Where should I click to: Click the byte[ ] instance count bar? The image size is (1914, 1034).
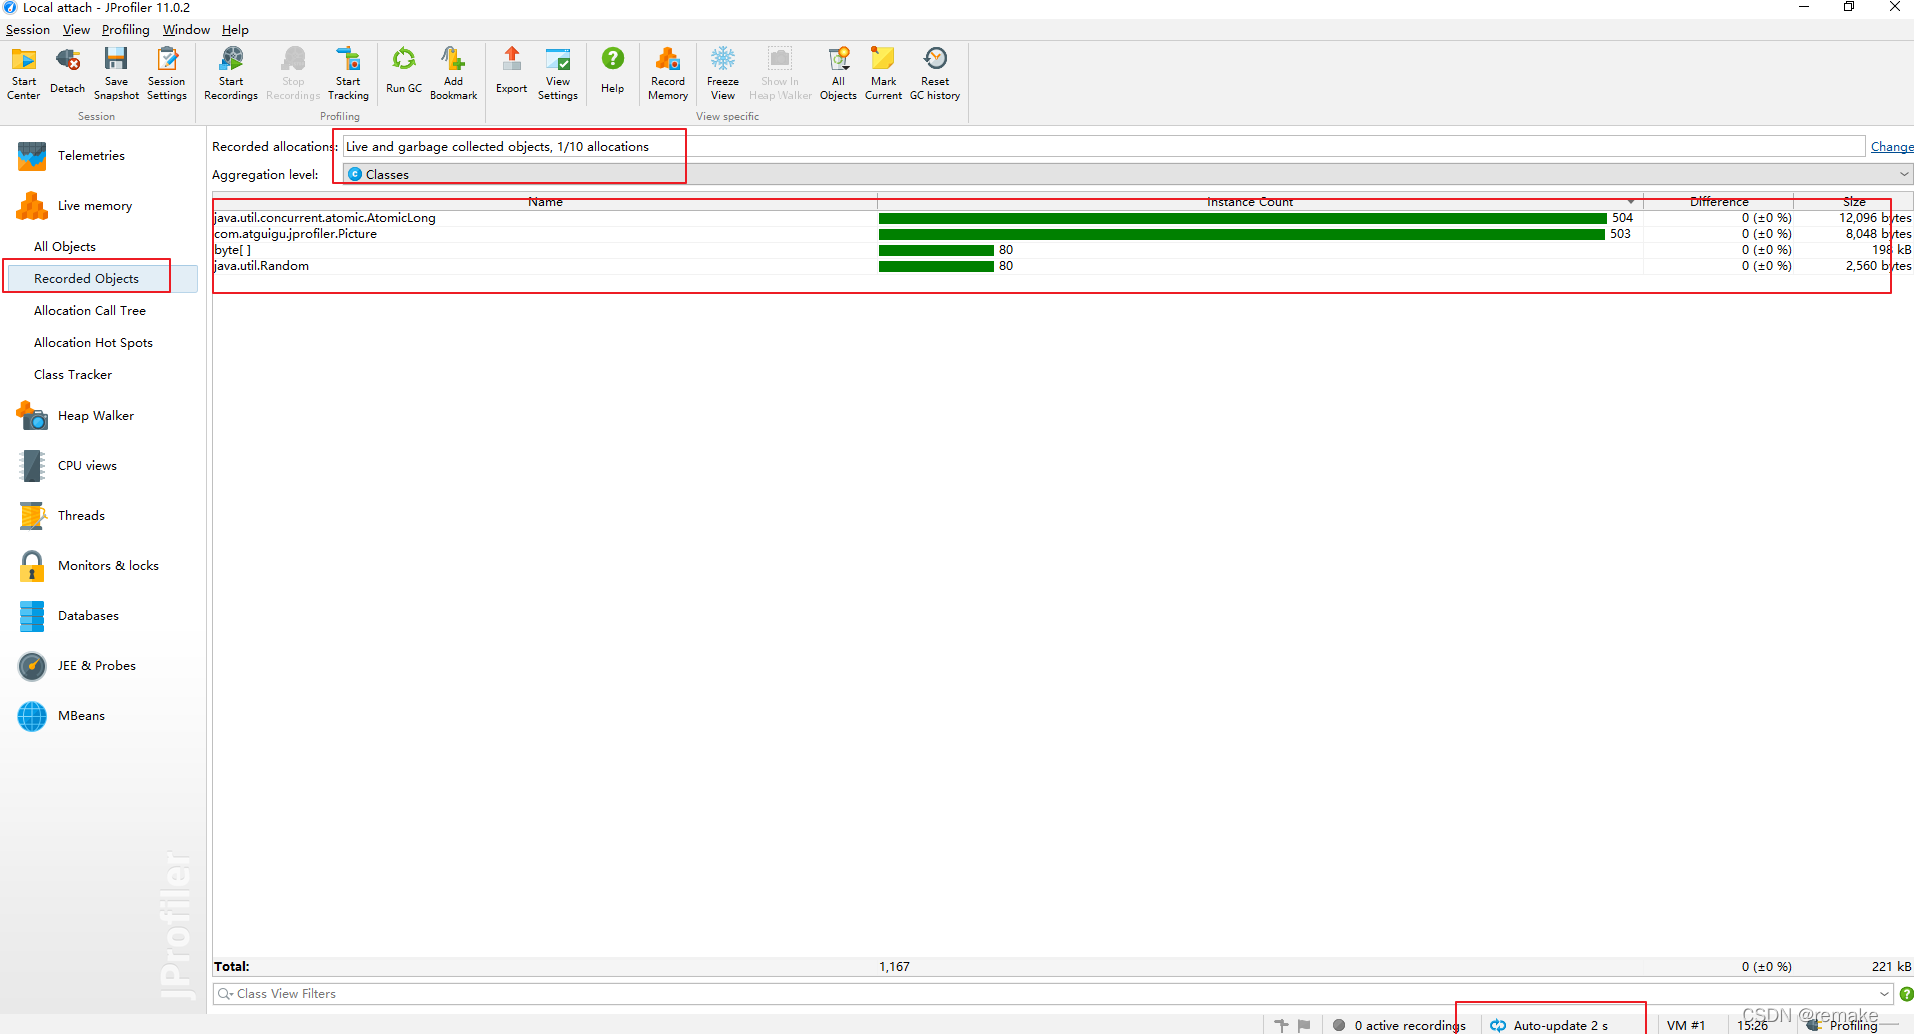pos(936,250)
